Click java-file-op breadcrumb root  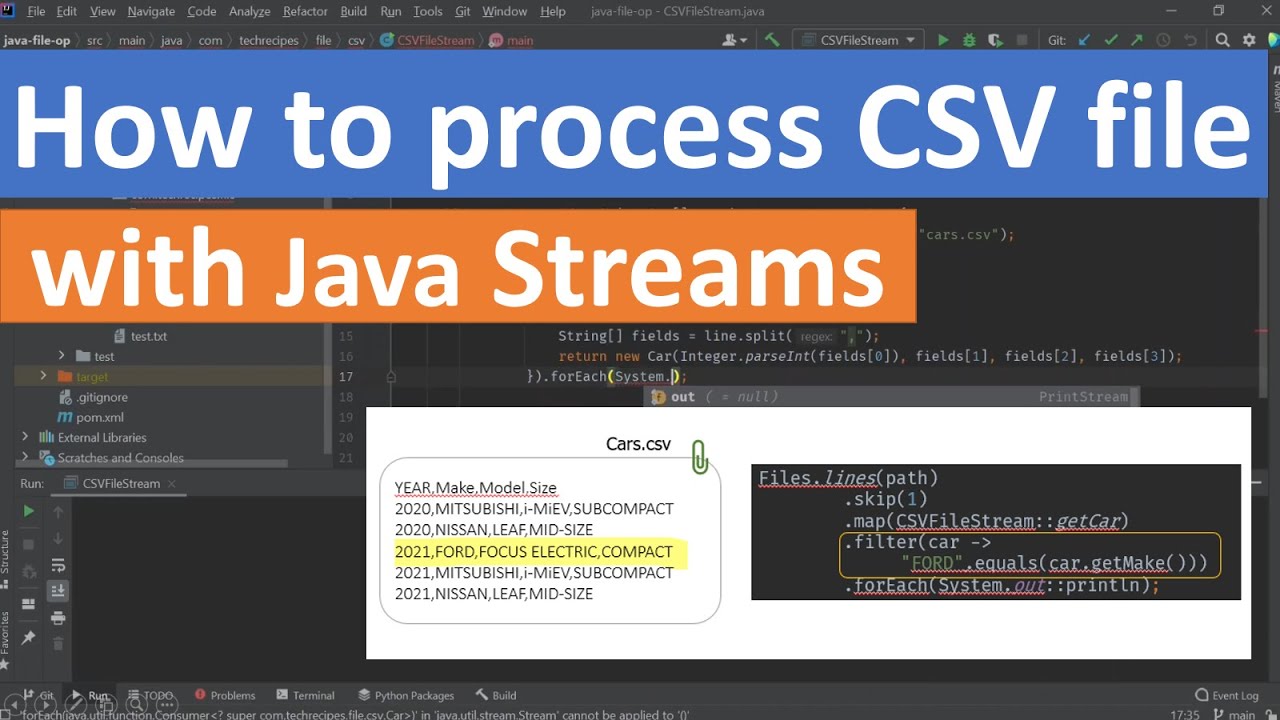36,41
